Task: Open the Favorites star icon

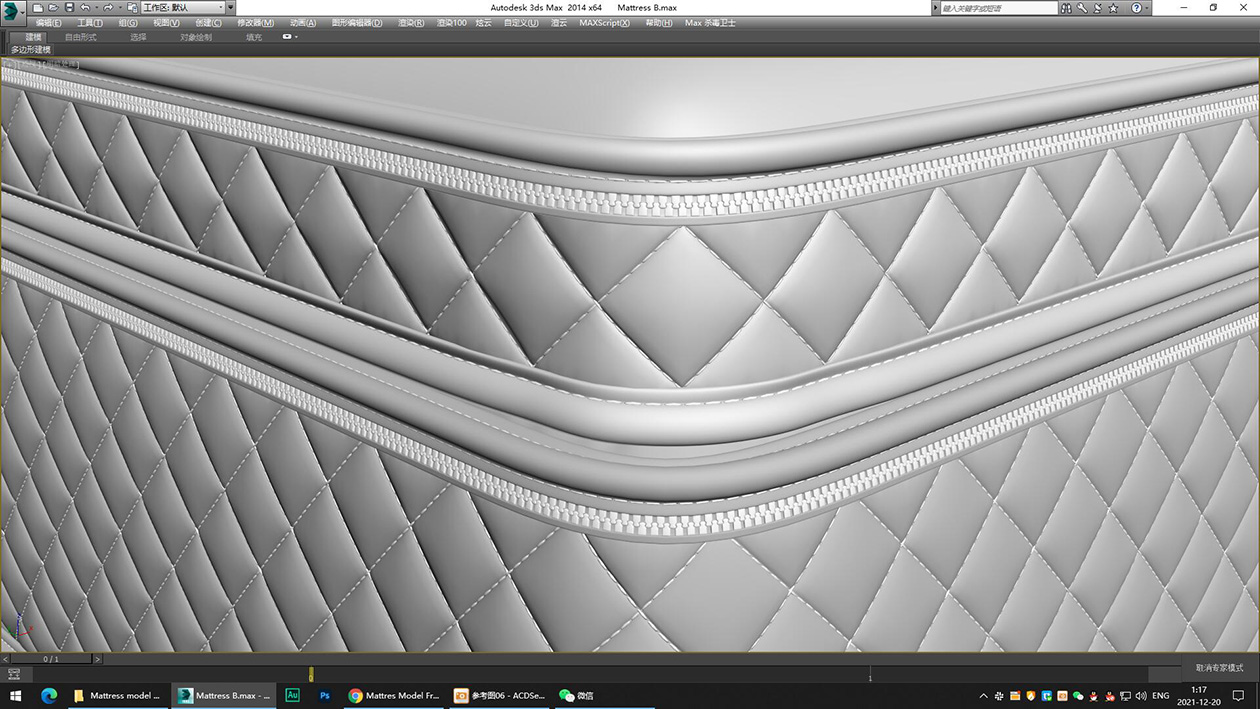Action: click(1113, 8)
